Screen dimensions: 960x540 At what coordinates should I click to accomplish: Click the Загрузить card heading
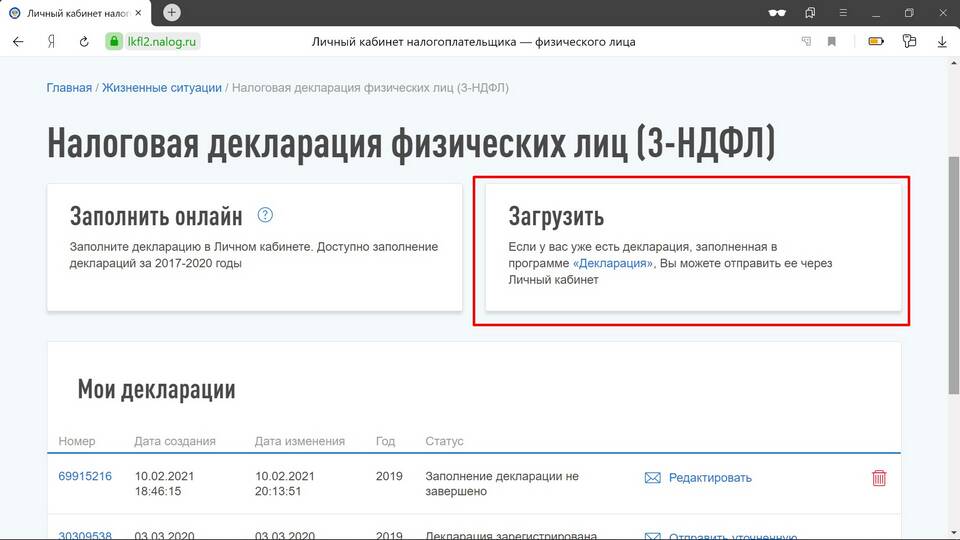pos(556,217)
